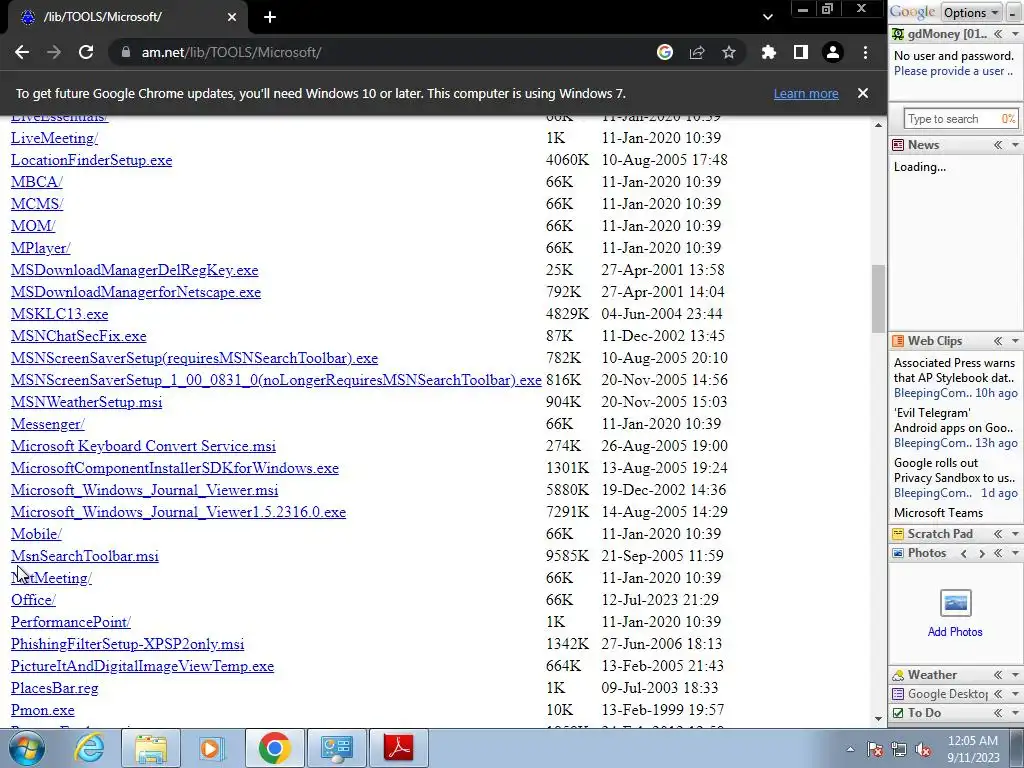Follow the Learn more link

tap(806, 93)
